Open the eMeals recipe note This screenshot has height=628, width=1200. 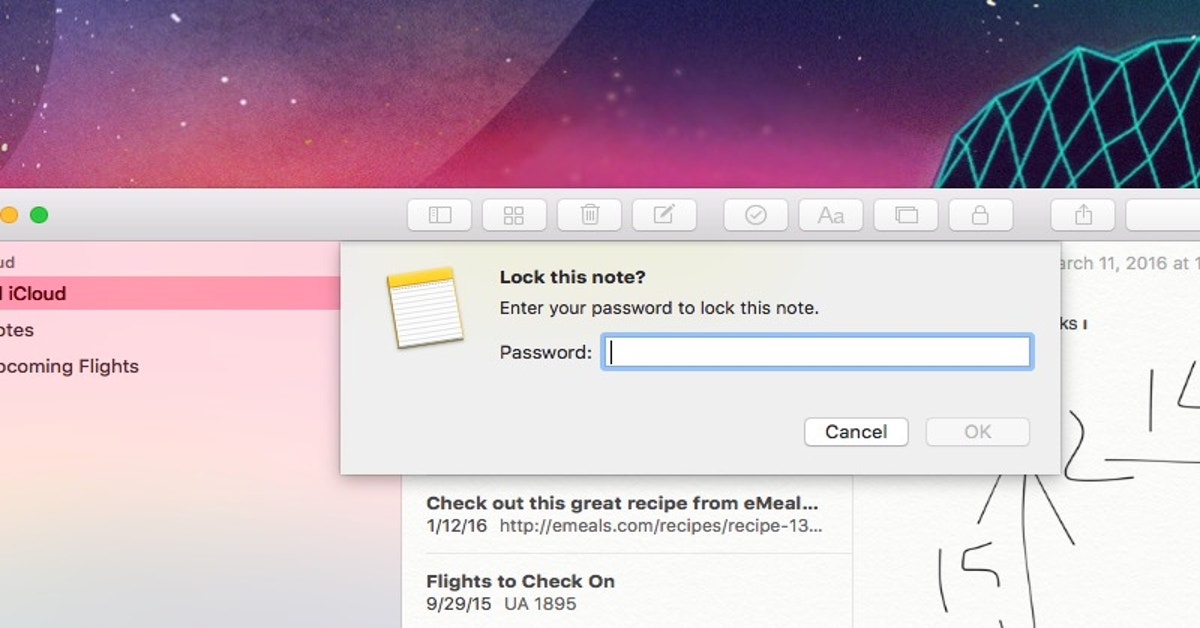pos(626,514)
